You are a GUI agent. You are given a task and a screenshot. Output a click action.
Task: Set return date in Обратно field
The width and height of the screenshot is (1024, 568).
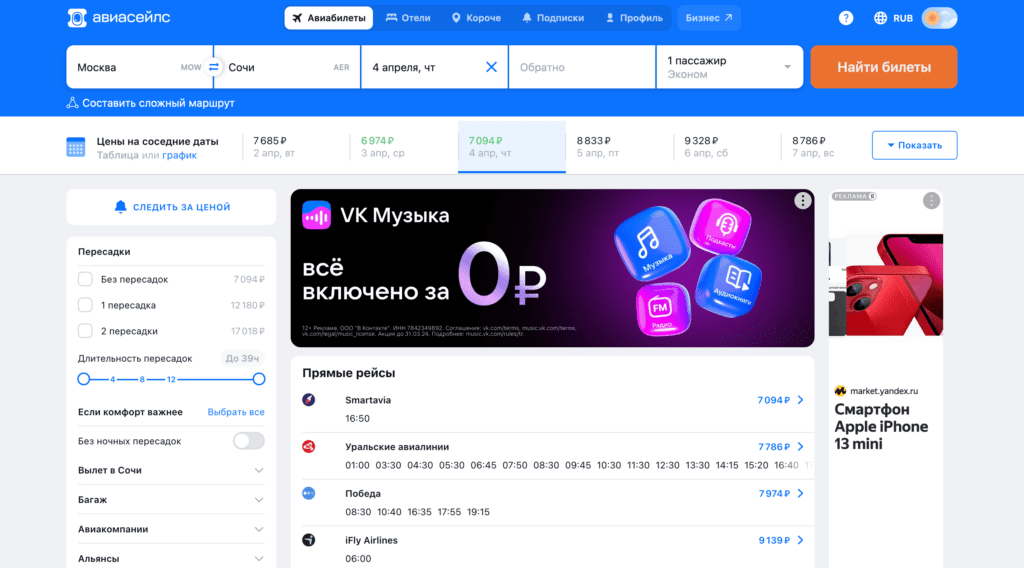(x=582, y=67)
